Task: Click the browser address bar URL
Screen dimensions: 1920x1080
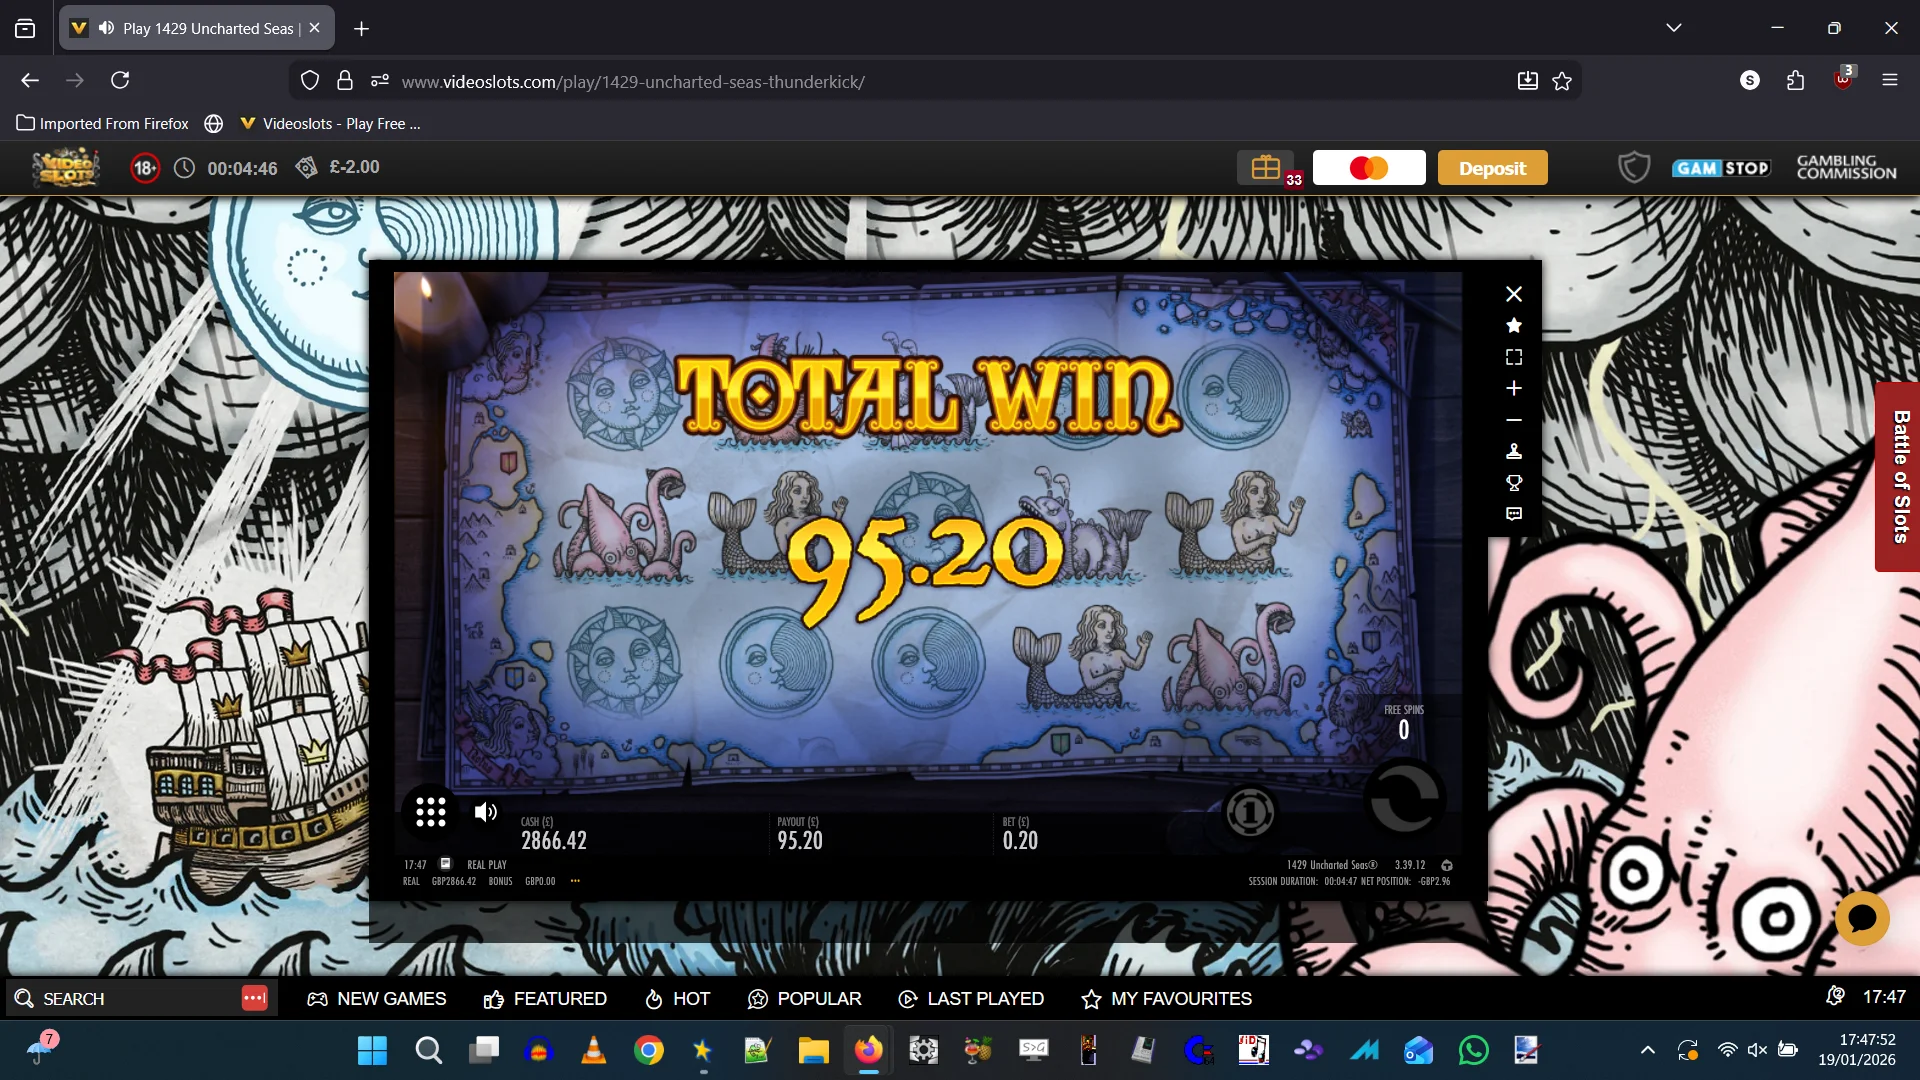Action: [x=633, y=81]
